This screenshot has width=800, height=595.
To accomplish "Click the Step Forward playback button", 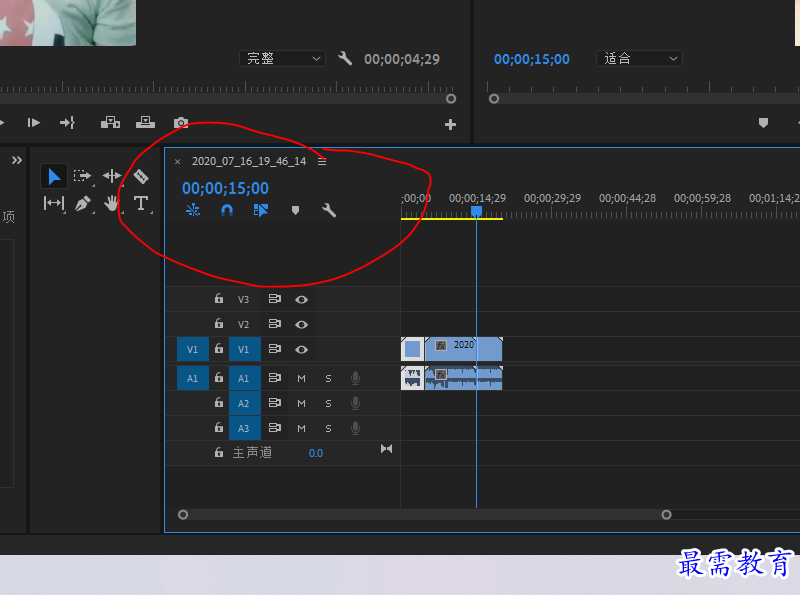I will tap(34, 122).
